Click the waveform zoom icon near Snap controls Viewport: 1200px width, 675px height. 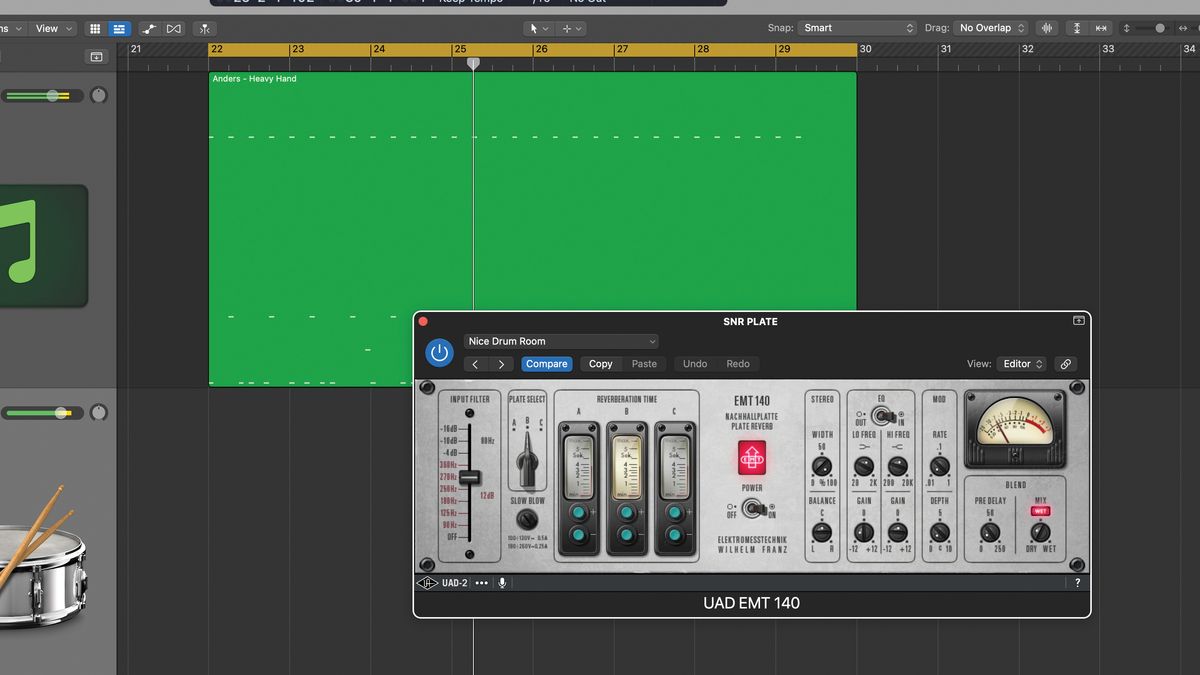click(x=1046, y=27)
